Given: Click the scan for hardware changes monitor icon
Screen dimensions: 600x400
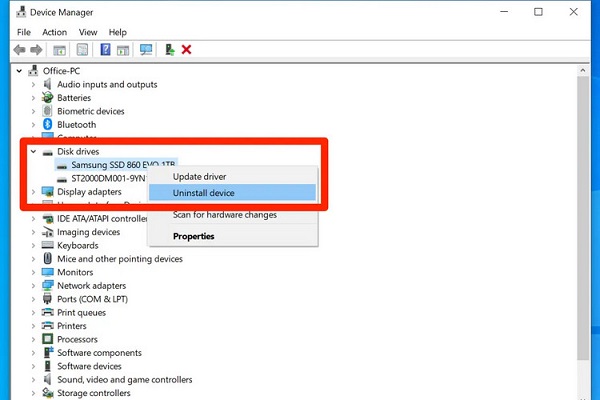Looking at the screenshot, I should click(146, 49).
